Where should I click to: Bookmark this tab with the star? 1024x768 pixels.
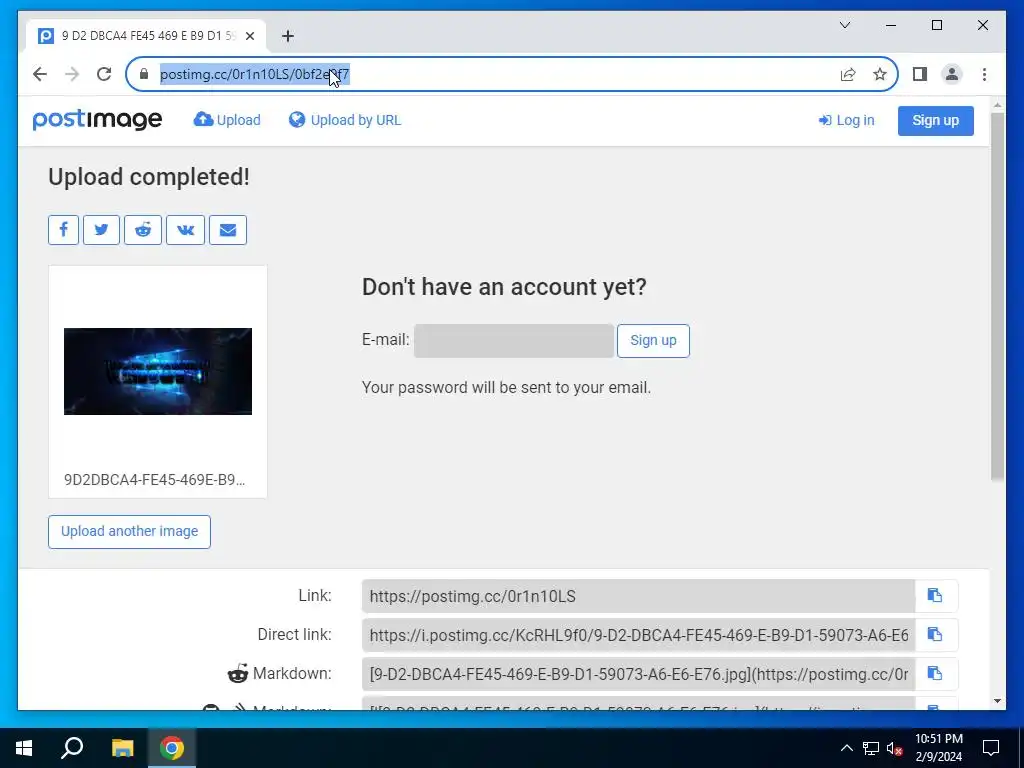tap(880, 74)
